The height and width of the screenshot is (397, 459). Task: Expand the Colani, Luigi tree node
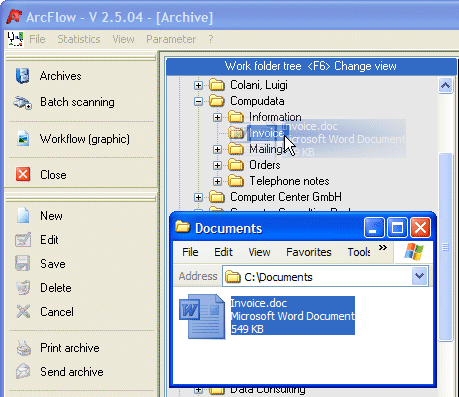click(198, 85)
